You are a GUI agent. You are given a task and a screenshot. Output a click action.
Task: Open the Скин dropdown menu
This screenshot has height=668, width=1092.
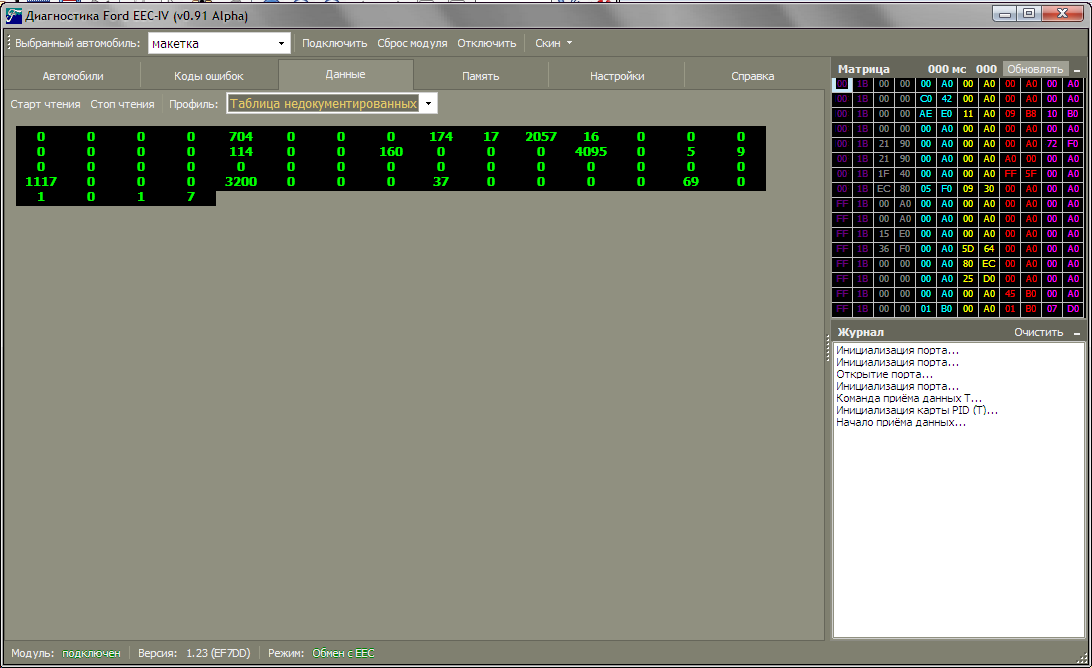pos(553,43)
